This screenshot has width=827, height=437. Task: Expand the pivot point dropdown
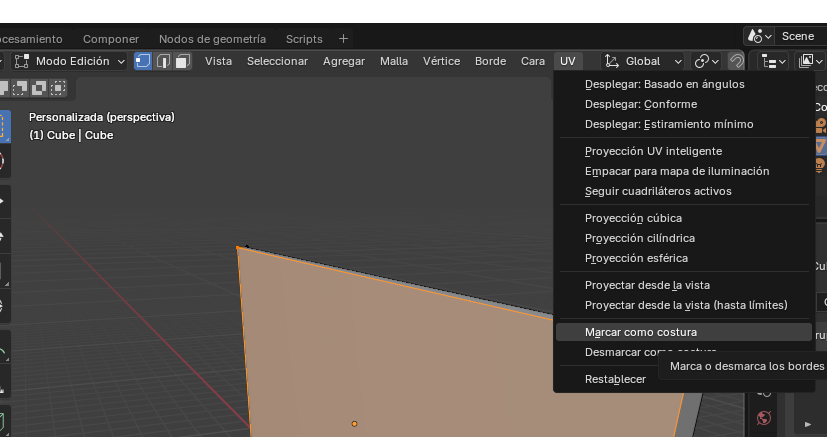707,61
